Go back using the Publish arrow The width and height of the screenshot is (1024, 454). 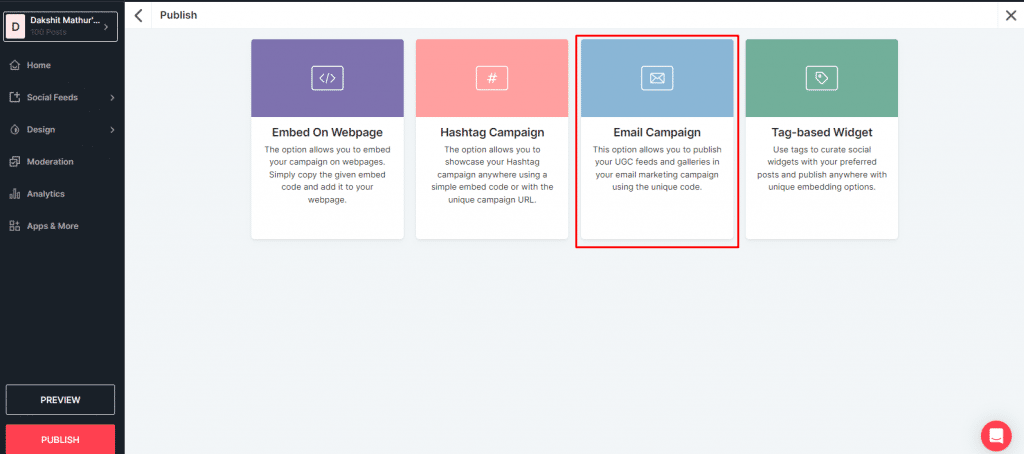pyautogui.click(x=139, y=15)
